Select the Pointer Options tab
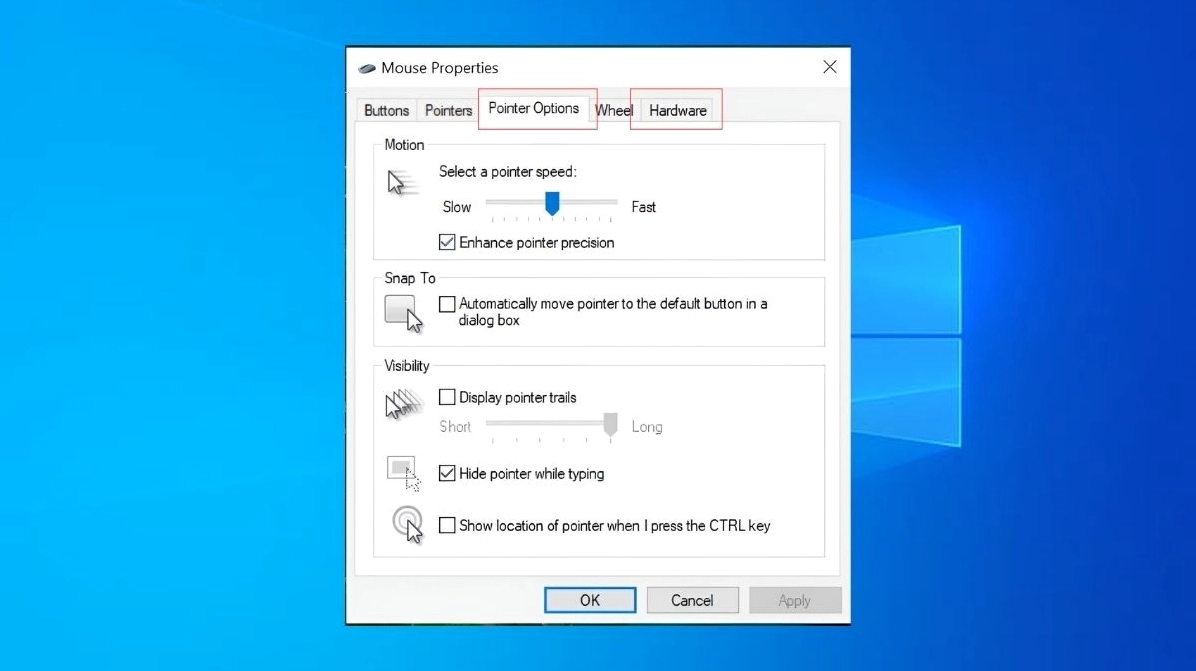 click(533, 108)
